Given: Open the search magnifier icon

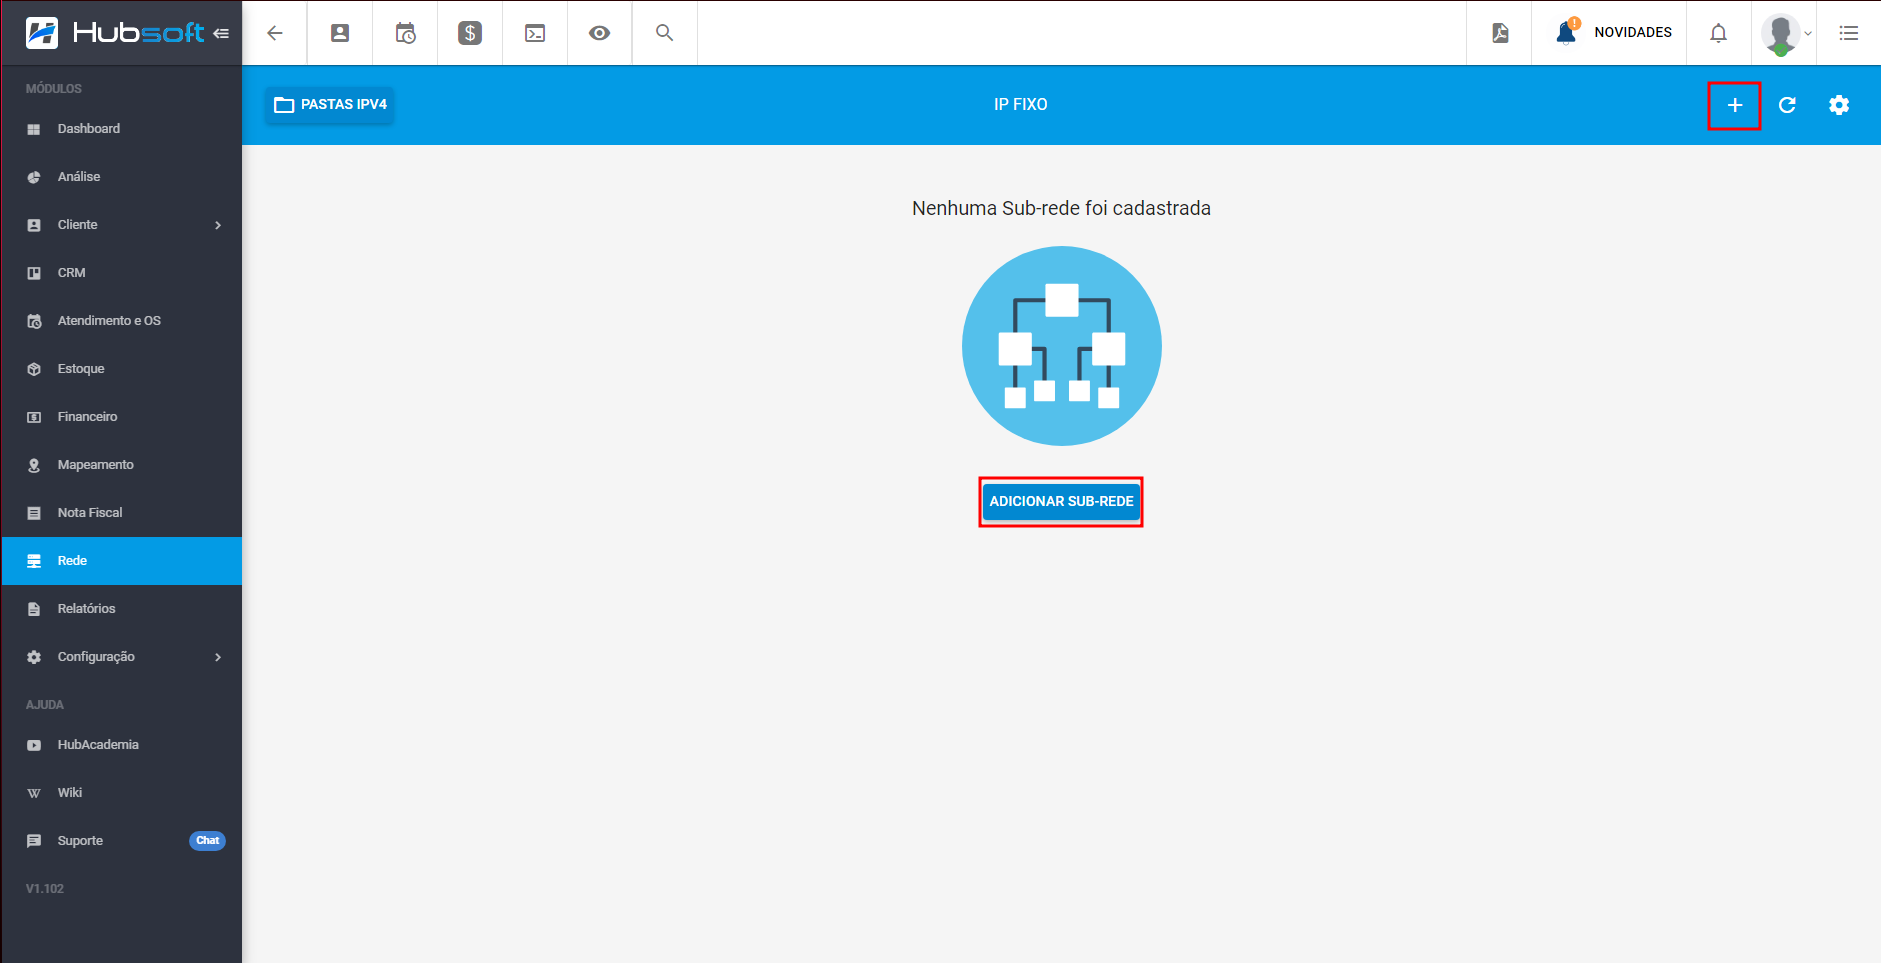Looking at the screenshot, I should (x=664, y=33).
